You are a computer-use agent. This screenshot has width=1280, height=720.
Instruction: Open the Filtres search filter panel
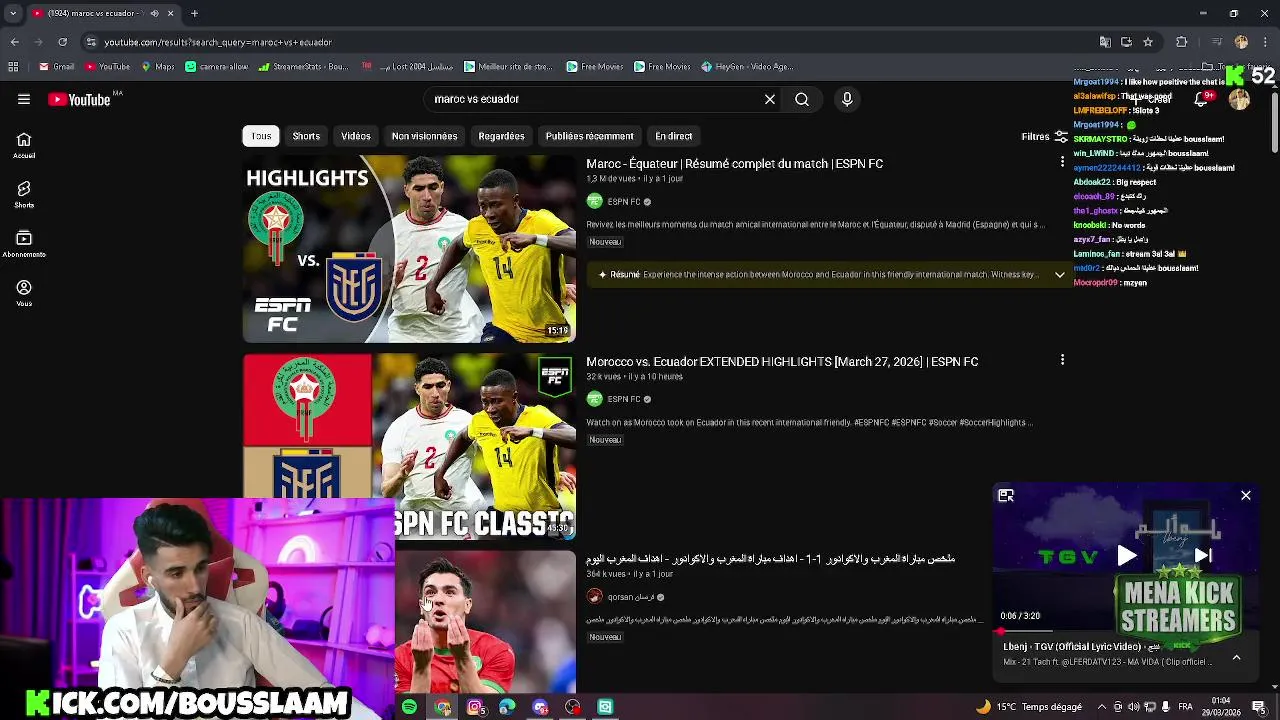click(x=1045, y=136)
